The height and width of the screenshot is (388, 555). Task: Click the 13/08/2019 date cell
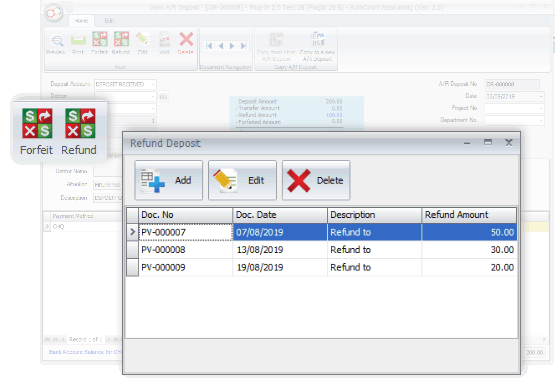pyautogui.click(x=280, y=250)
